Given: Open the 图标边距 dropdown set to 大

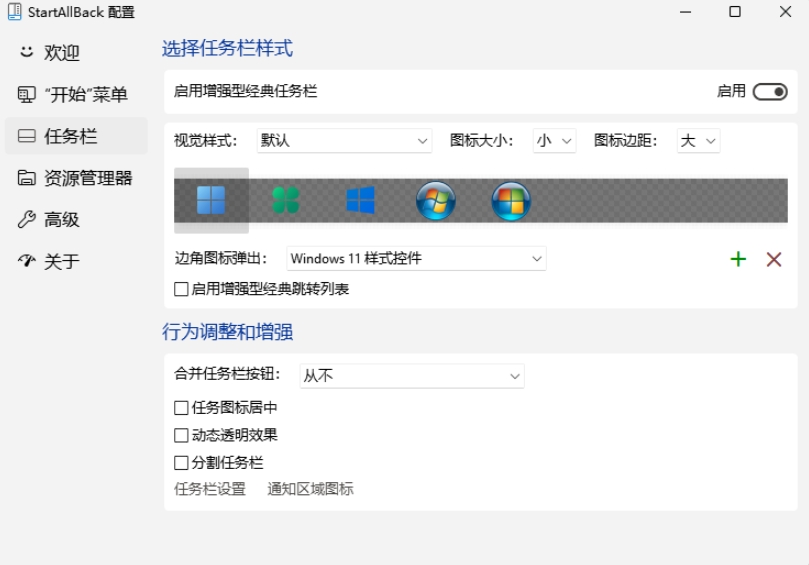Looking at the screenshot, I should (698, 140).
